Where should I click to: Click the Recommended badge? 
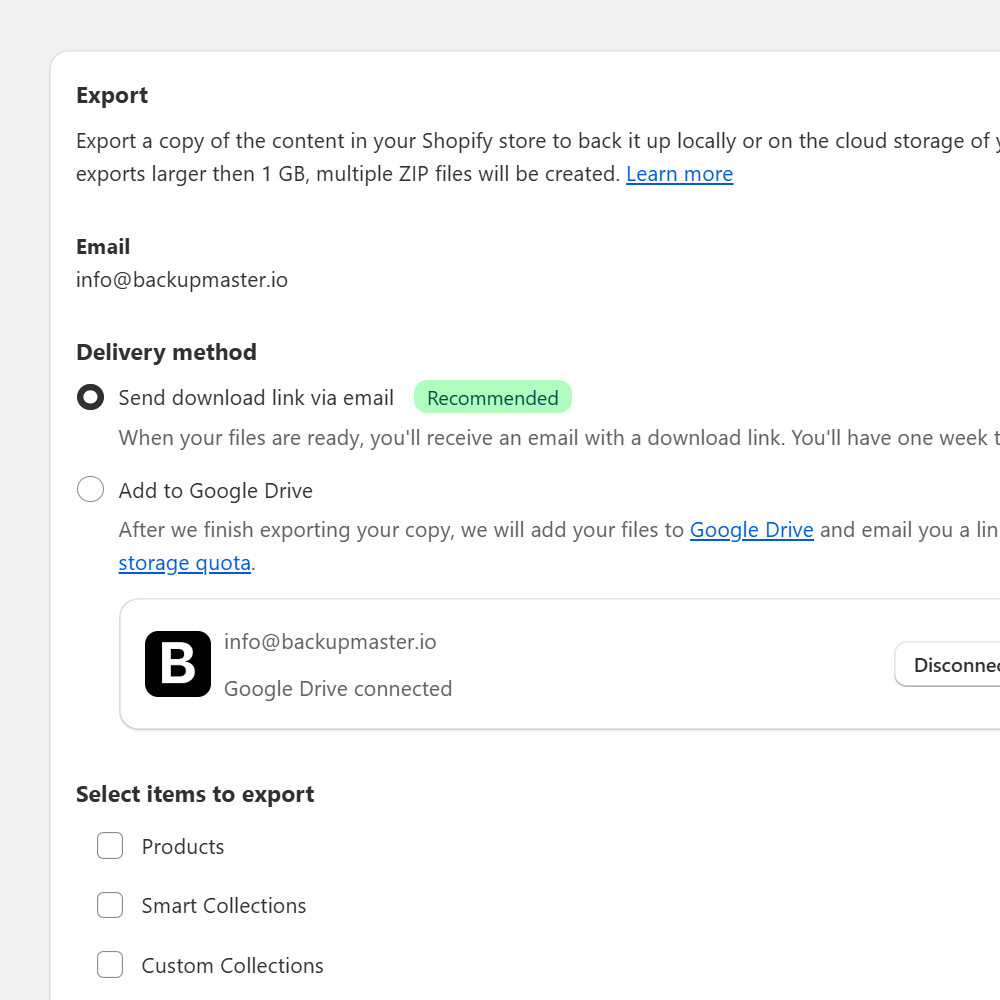coord(492,397)
